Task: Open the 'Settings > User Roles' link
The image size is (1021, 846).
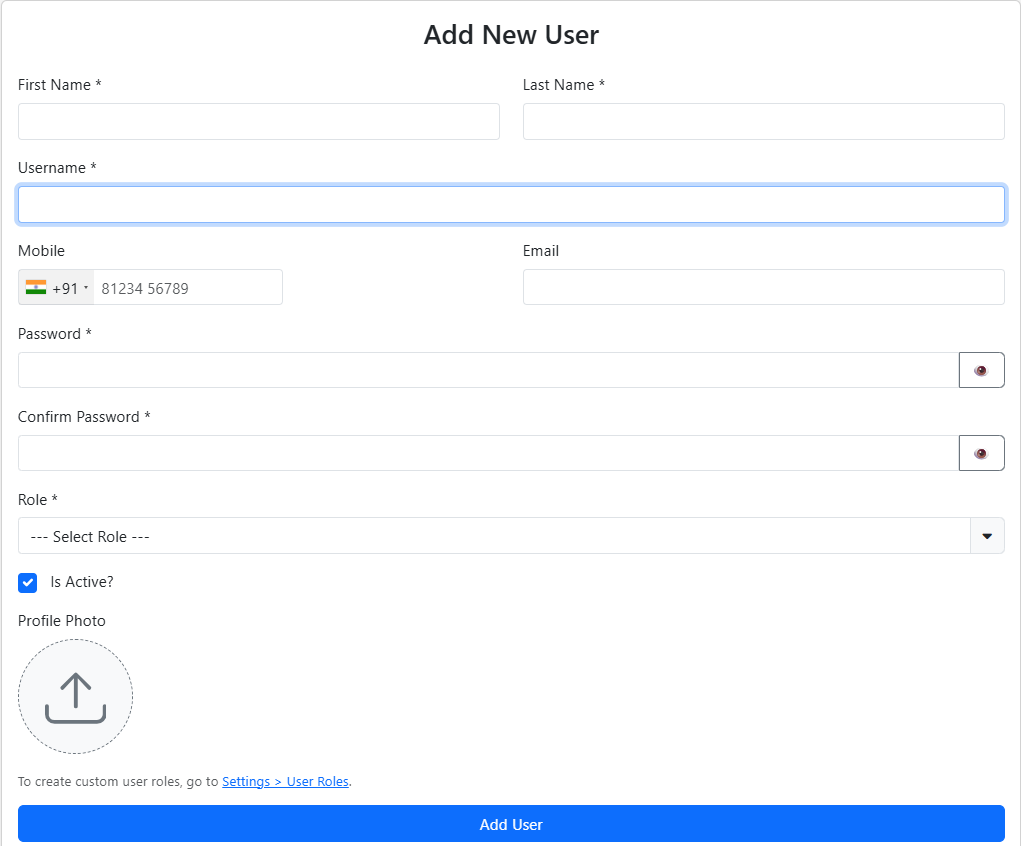Action: click(x=285, y=781)
